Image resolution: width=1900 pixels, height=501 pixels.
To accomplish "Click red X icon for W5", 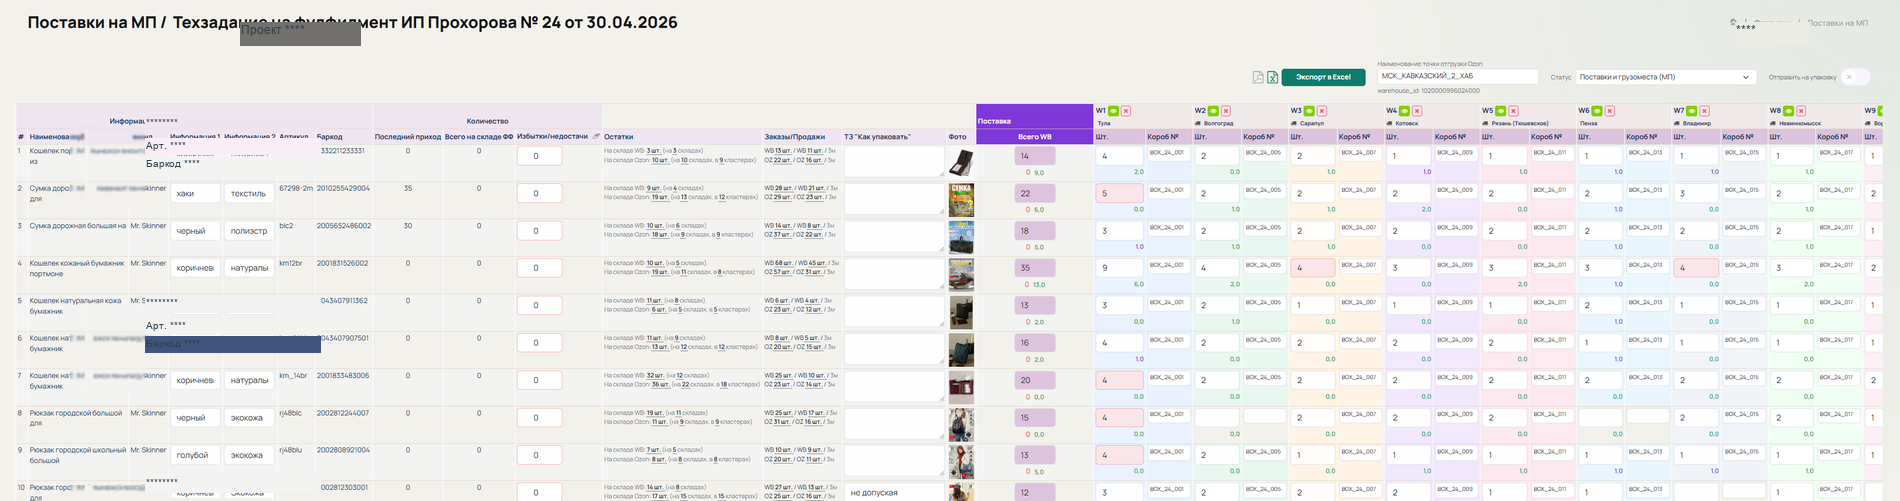I will point(1514,111).
